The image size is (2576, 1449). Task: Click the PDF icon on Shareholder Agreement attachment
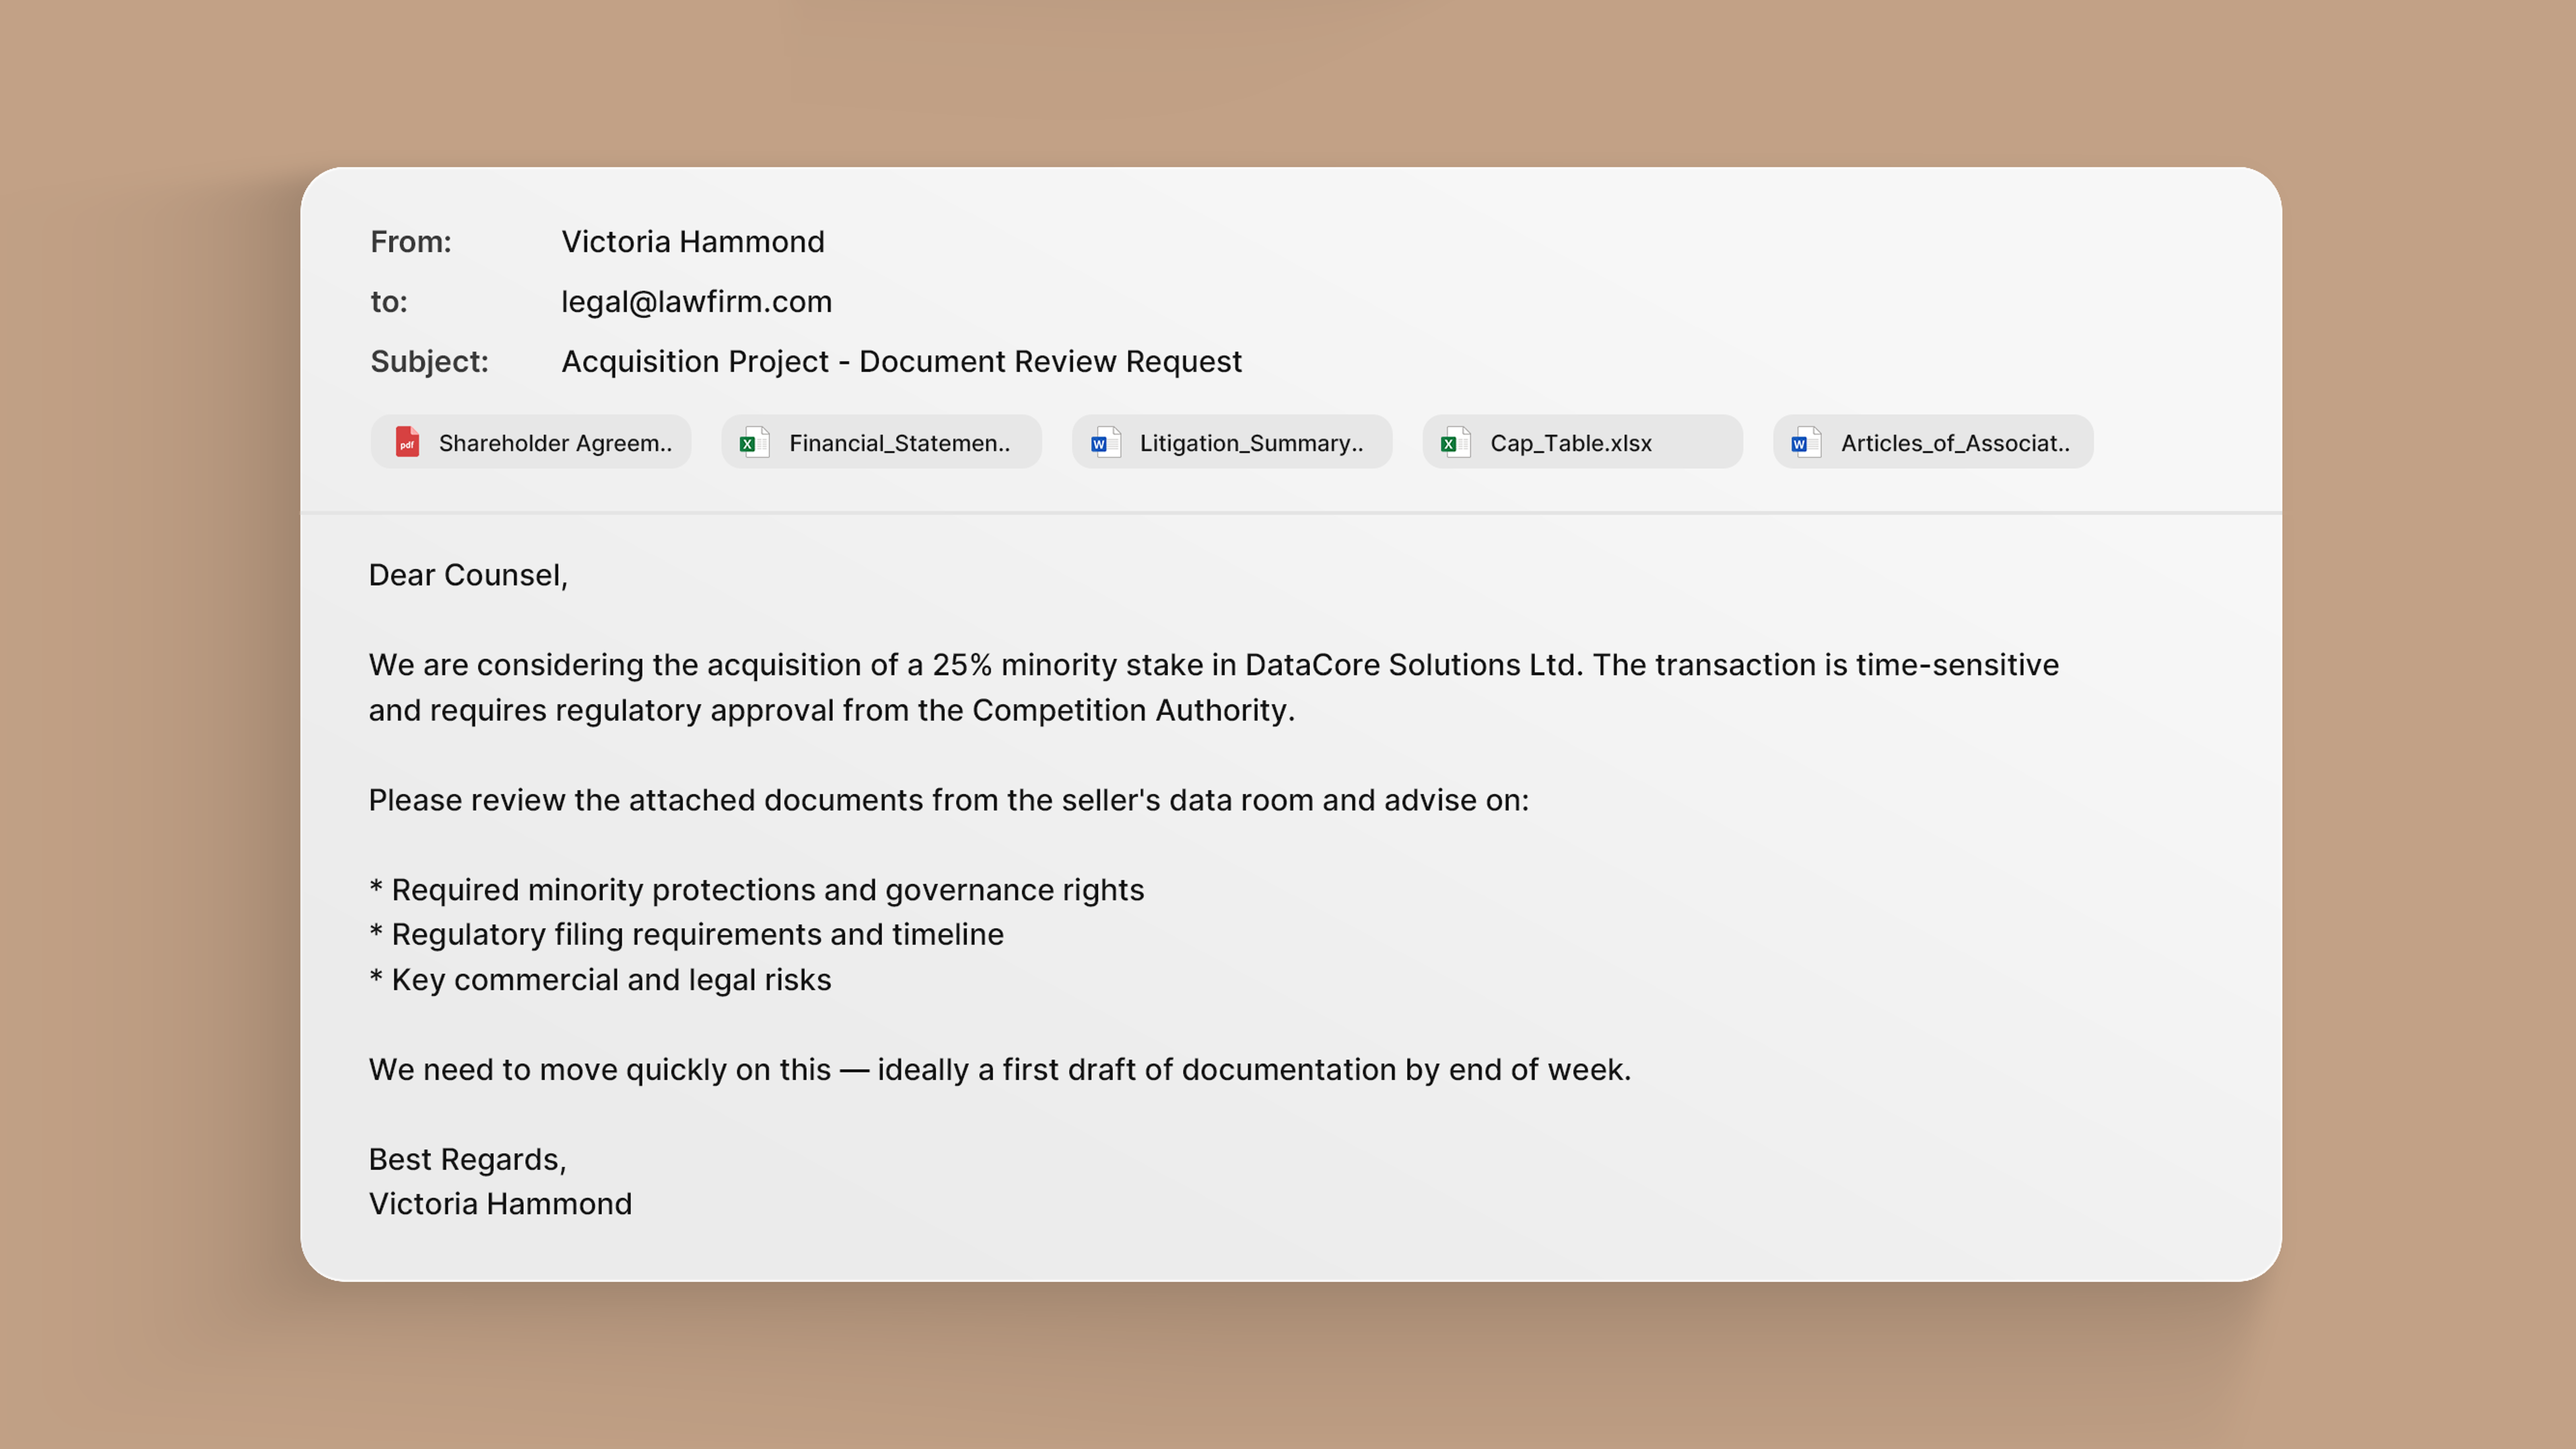coord(407,442)
